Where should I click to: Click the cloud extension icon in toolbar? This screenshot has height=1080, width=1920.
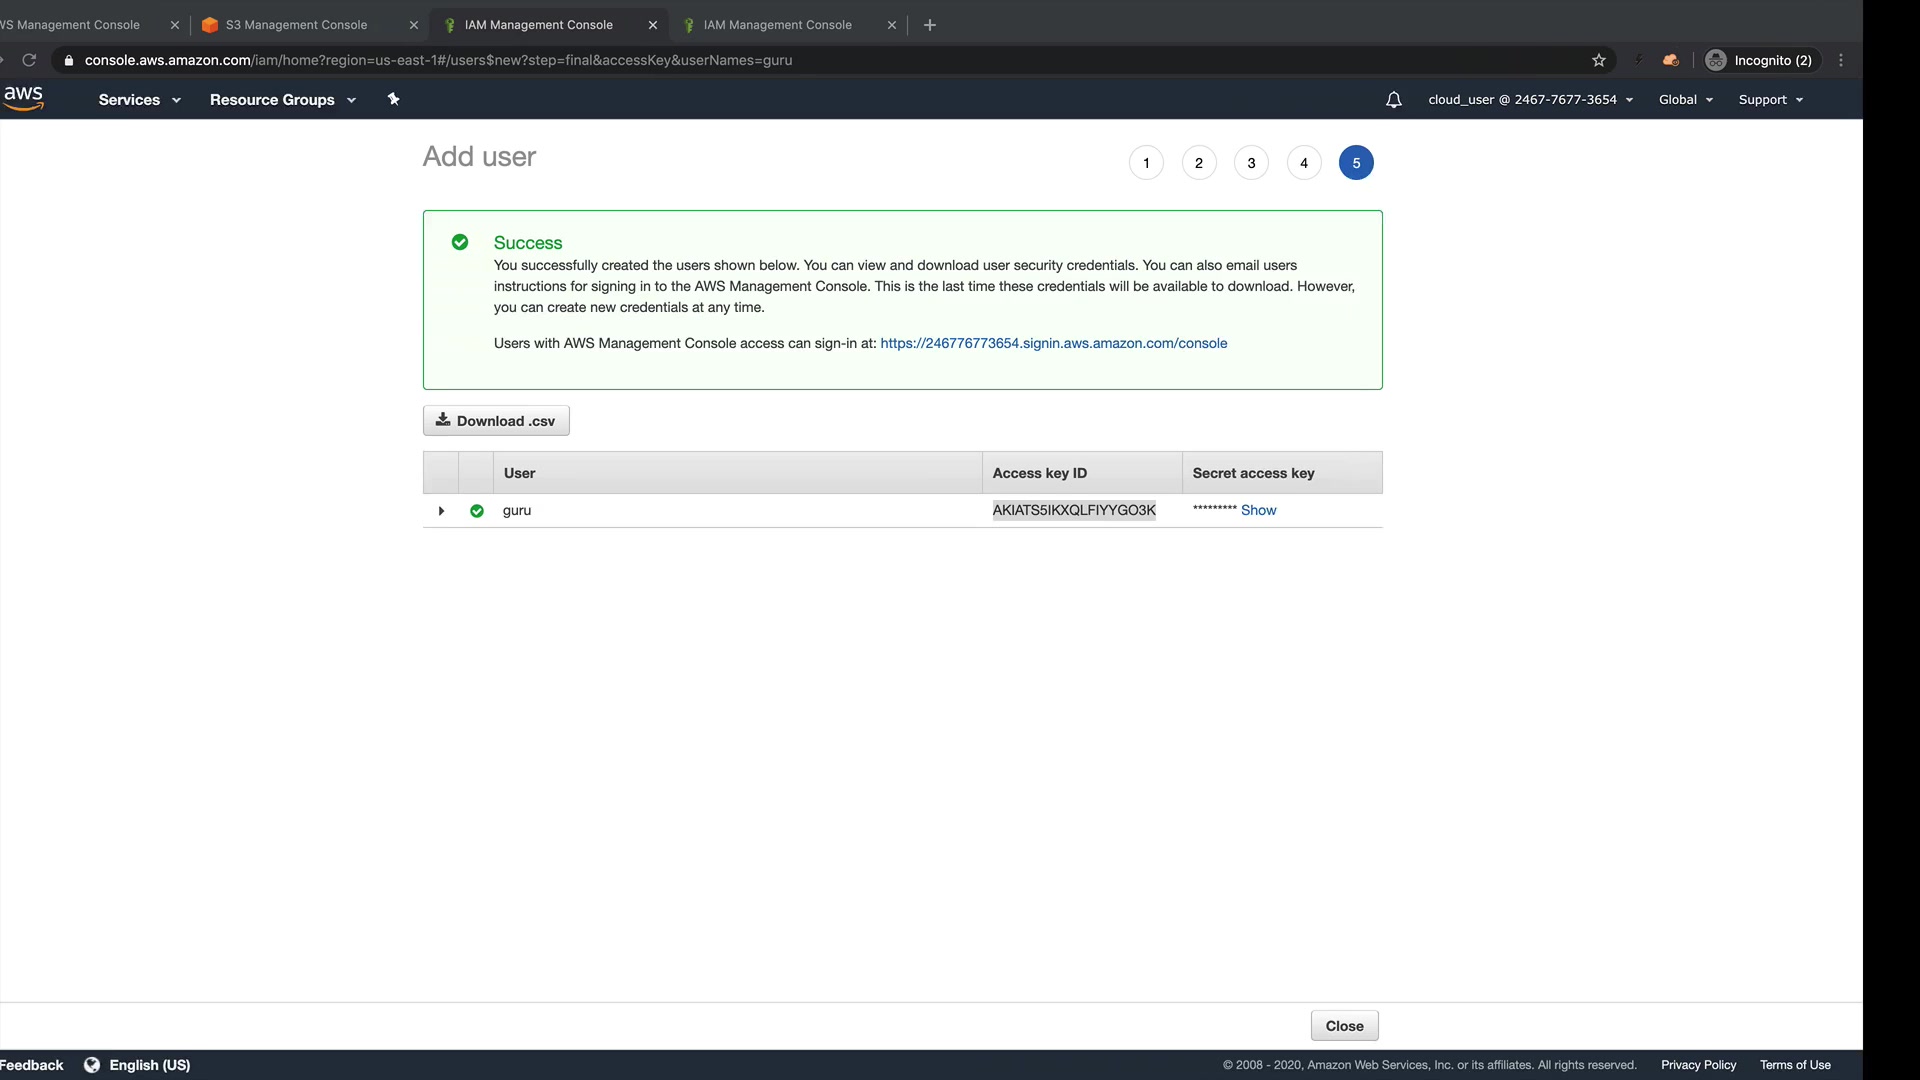1670,60
